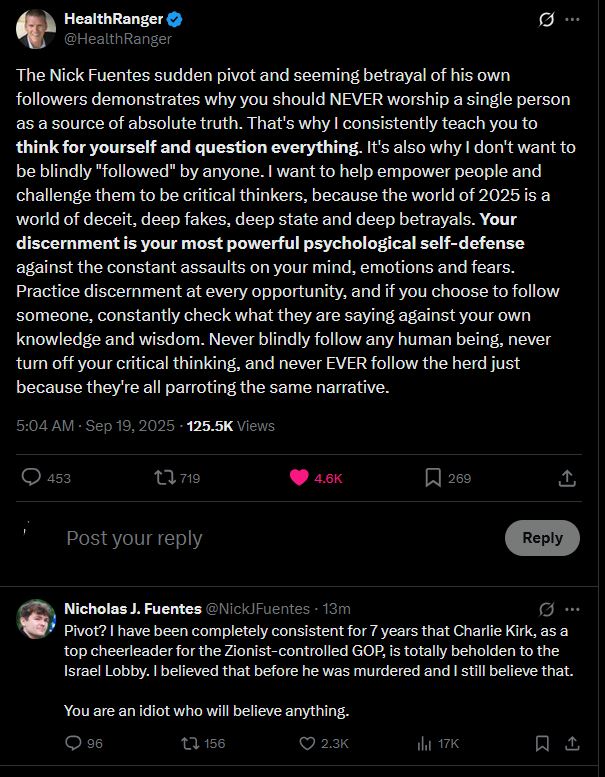This screenshot has width=605, height=777.
Task: Unlike the post with 4.6K likes
Action: pyautogui.click(x=299, y=478)
